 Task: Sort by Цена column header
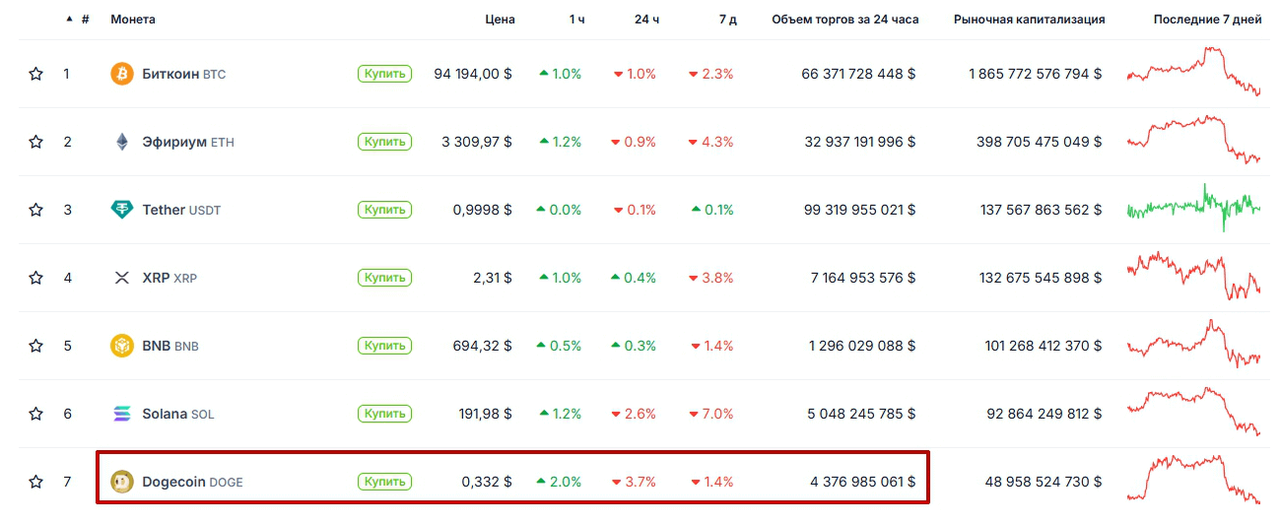(x=500, y=19)
